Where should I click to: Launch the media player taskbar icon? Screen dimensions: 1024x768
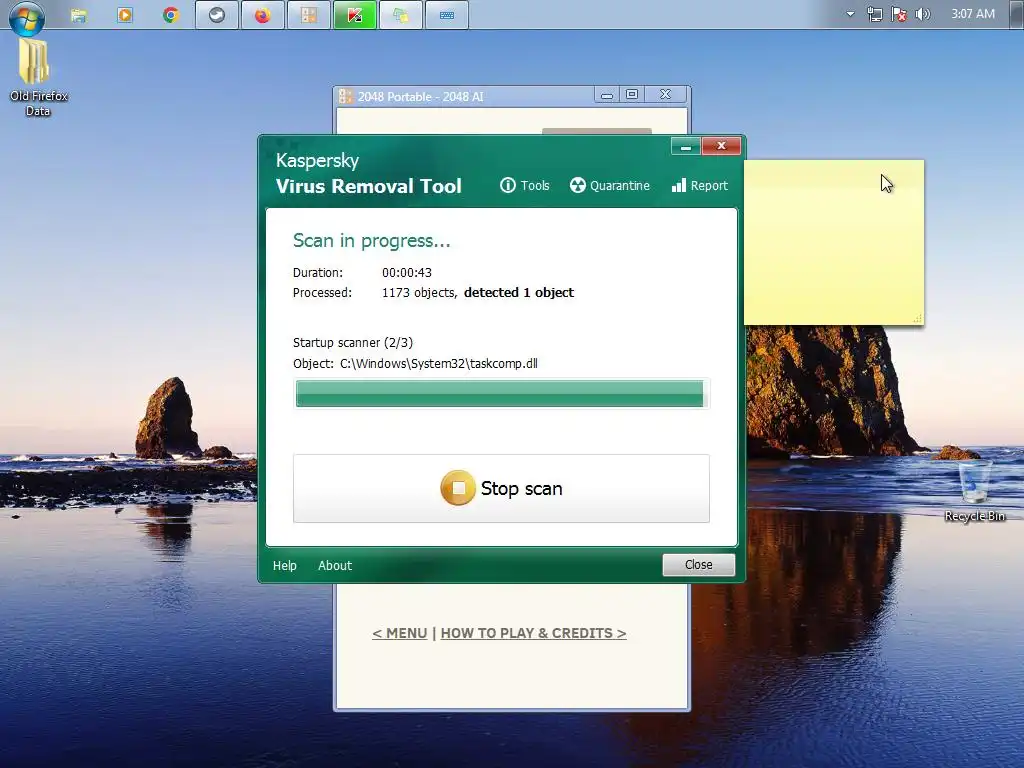click(125, 15)
